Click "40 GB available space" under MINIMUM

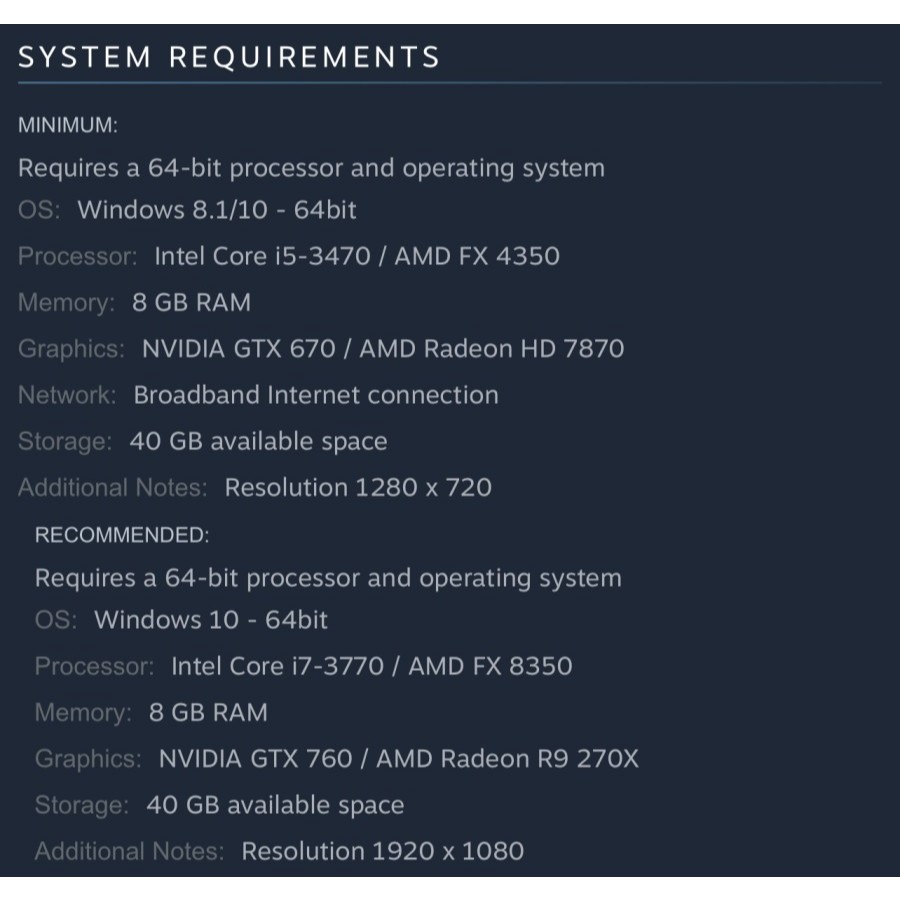click(258, 441)
